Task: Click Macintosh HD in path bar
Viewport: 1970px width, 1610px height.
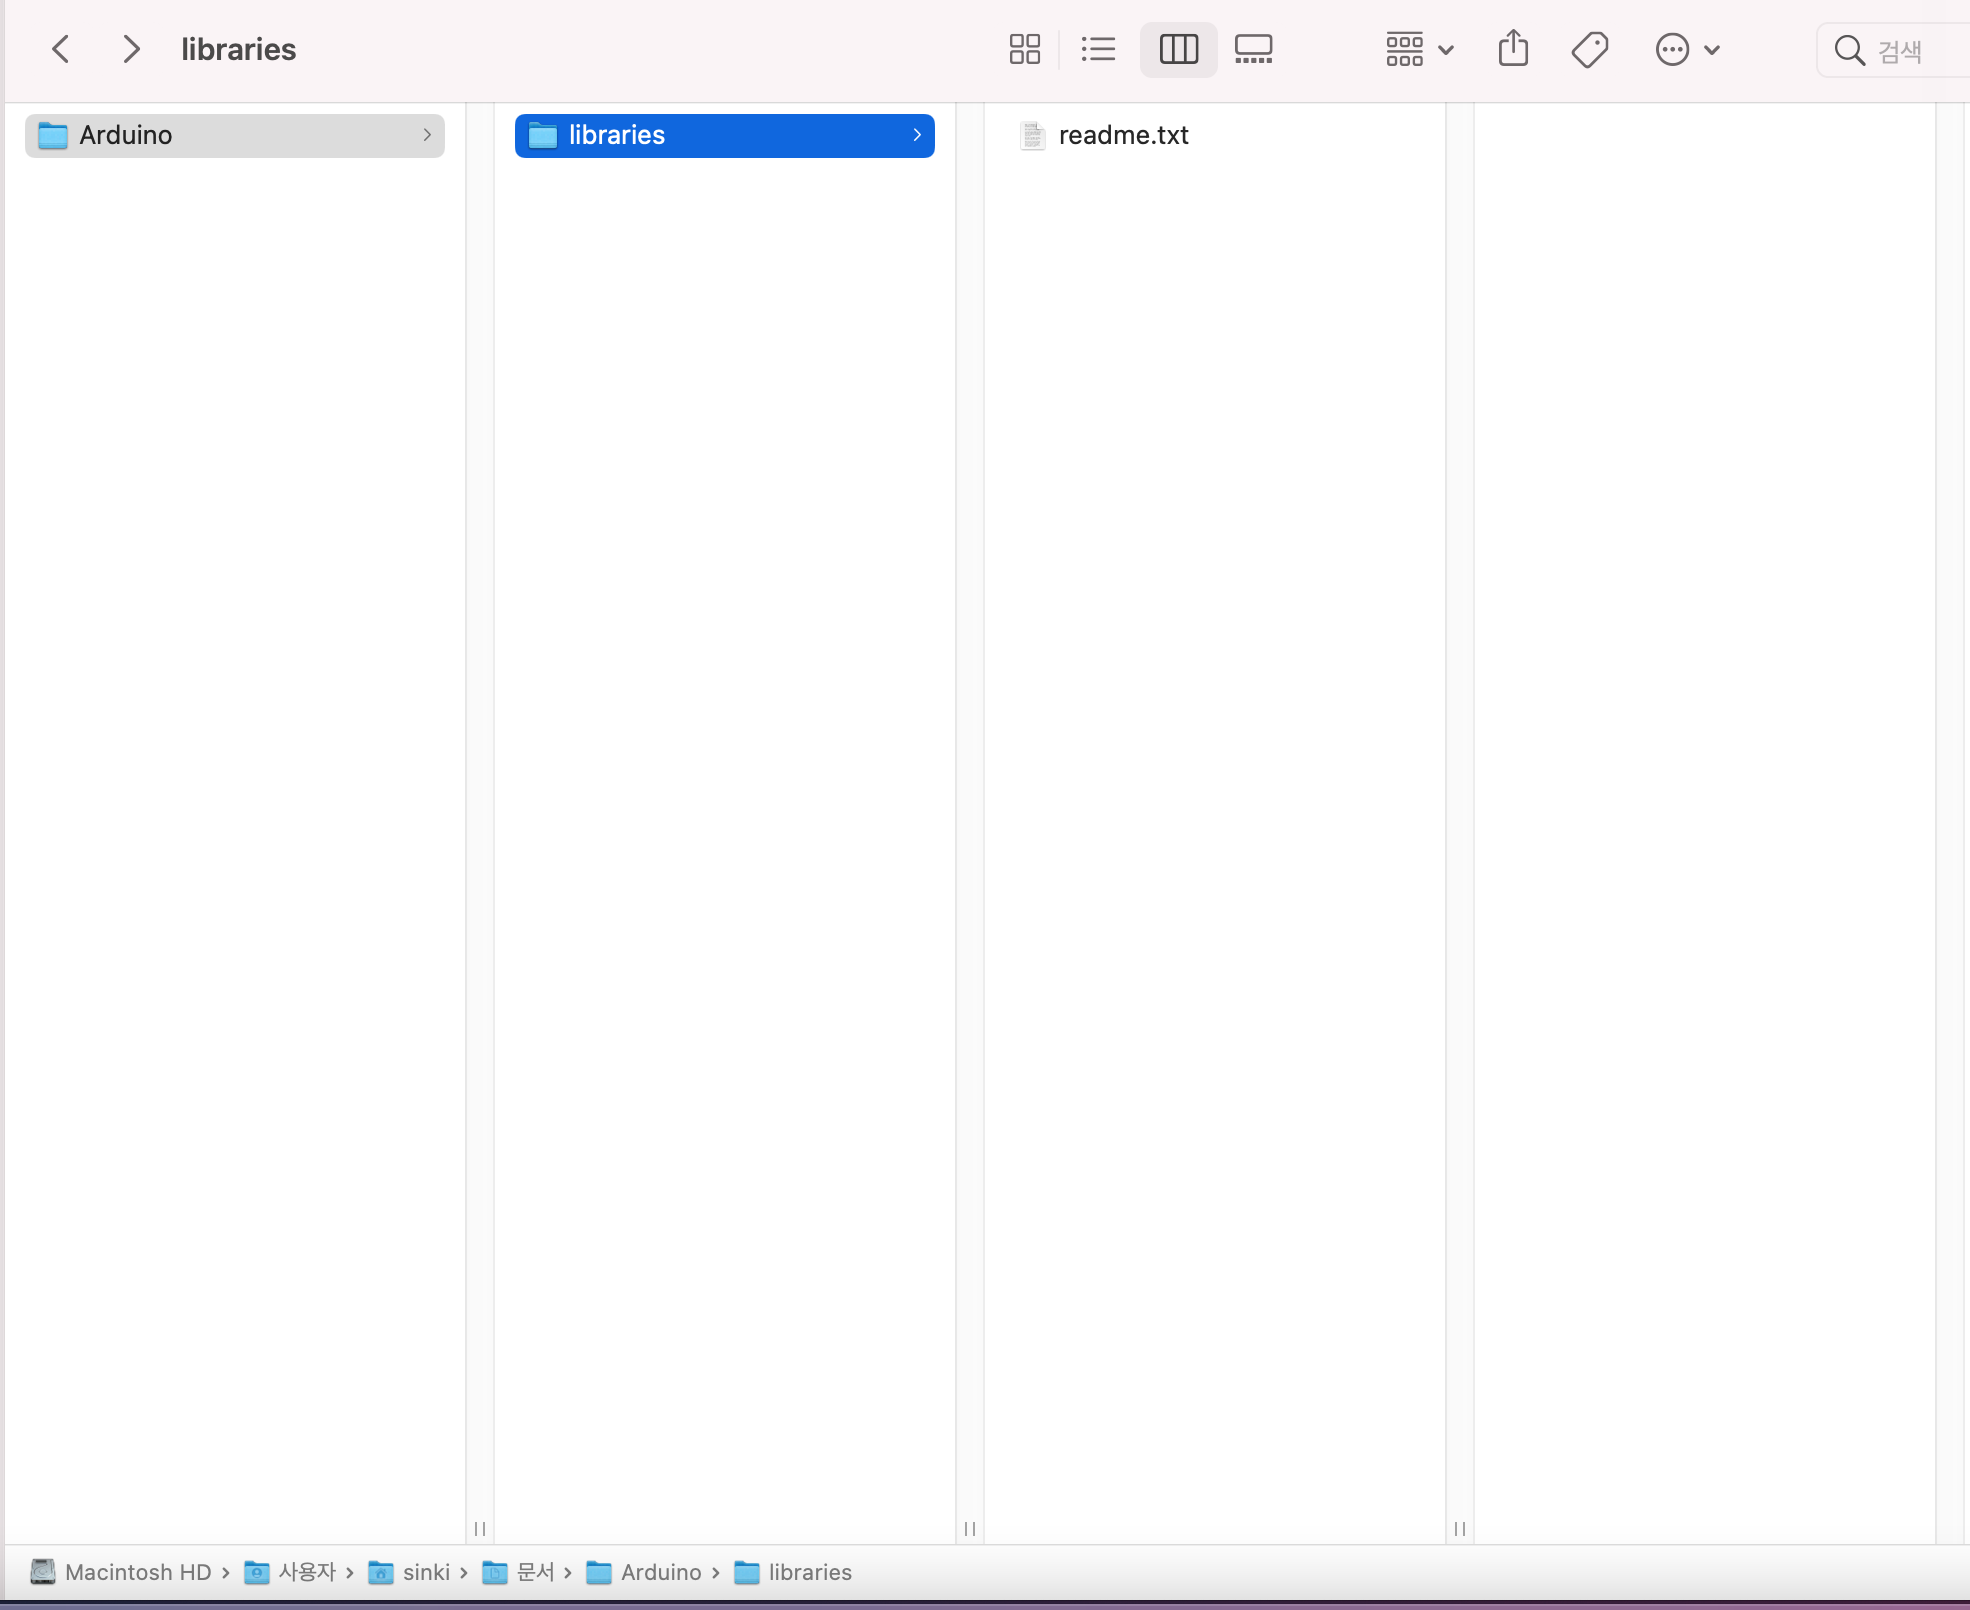Action: tap(137, 1572)
